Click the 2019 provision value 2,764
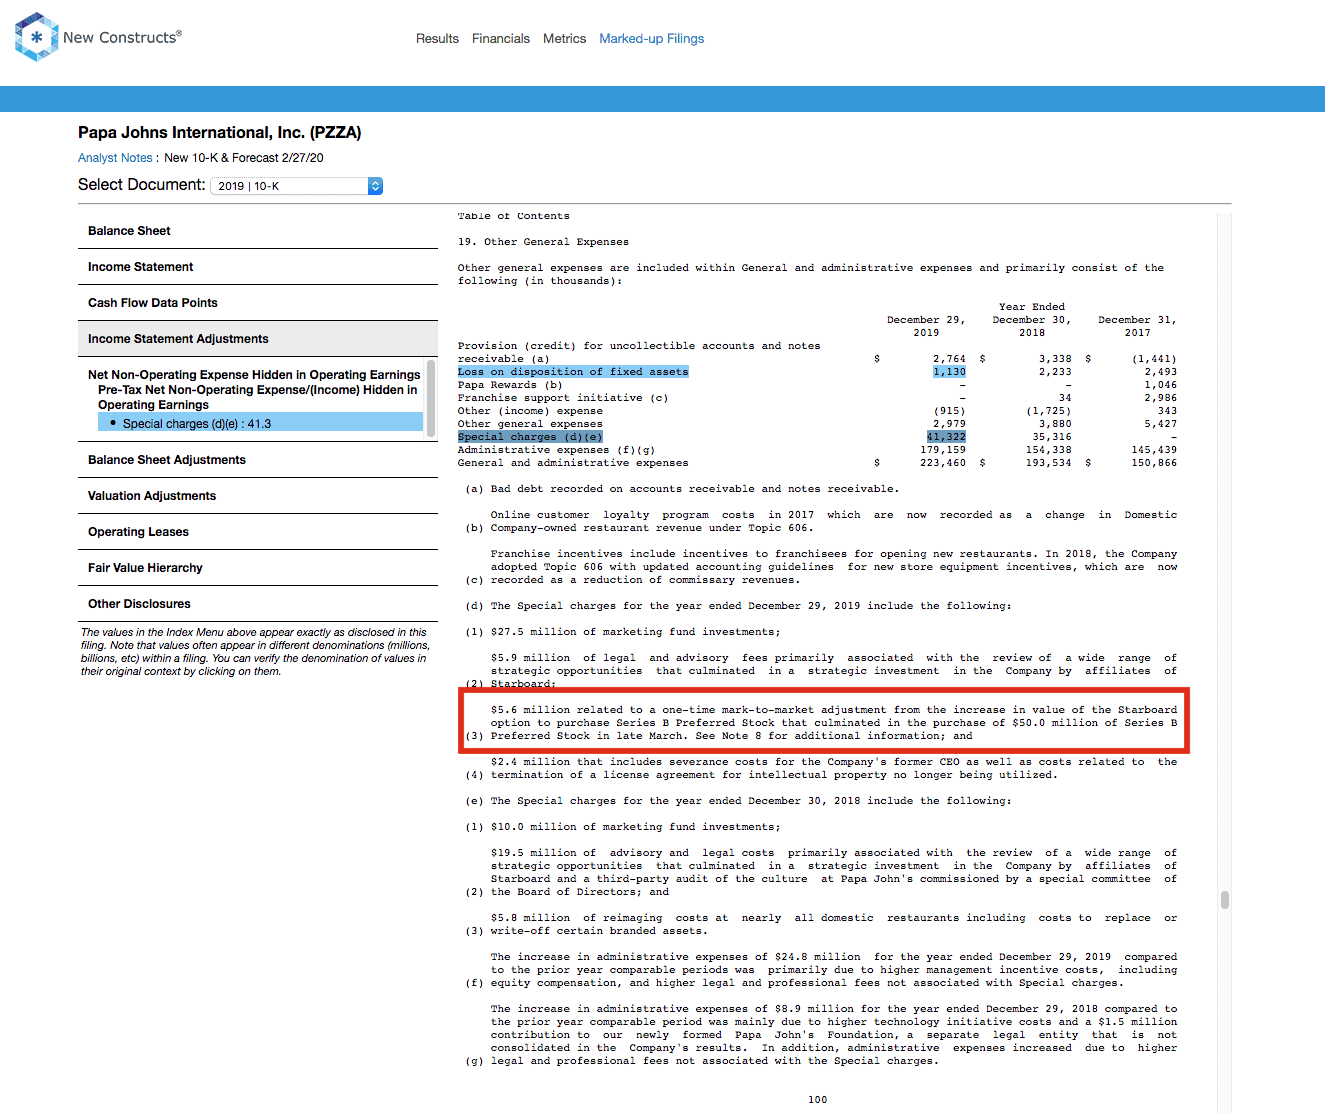This screenshot has width=1325, height=1120. pyautogui.click(x=949, y=359)
